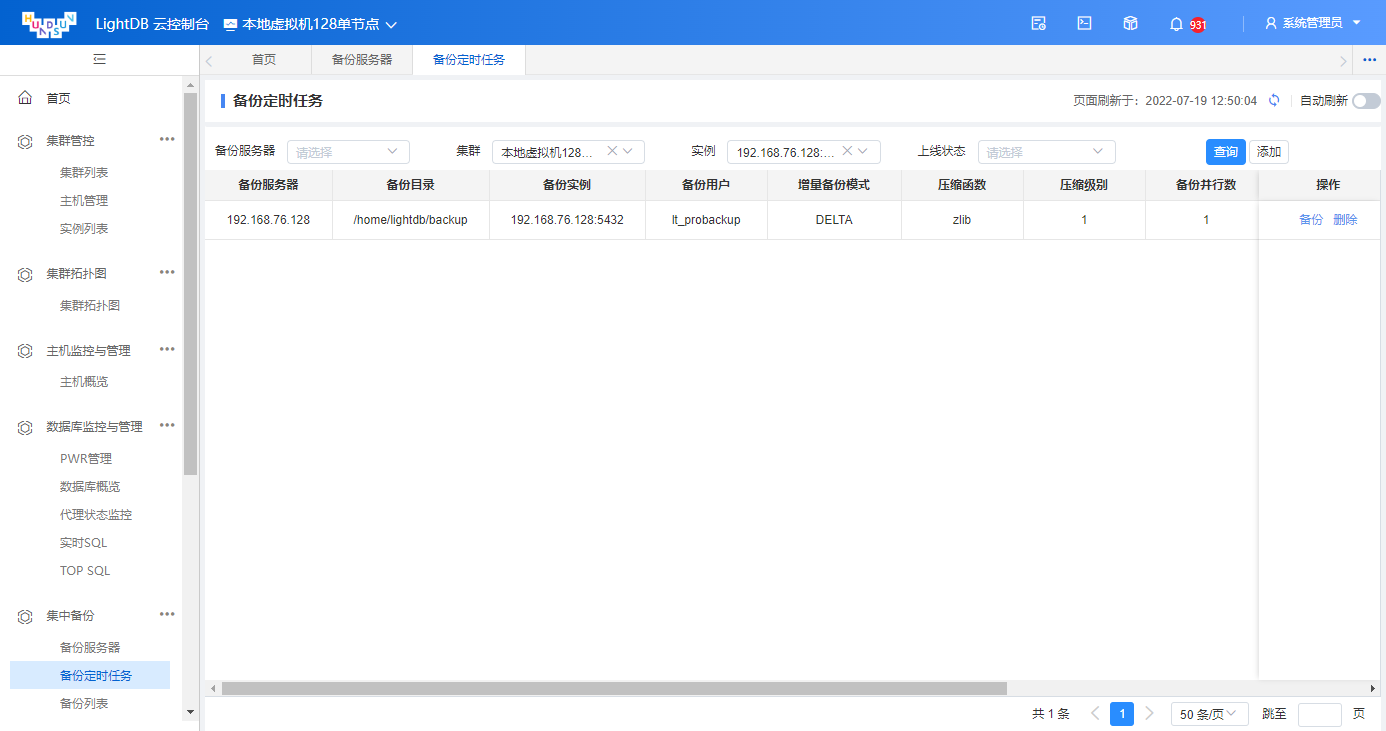Open PWR管理 in sidebar

coord(86,459)
